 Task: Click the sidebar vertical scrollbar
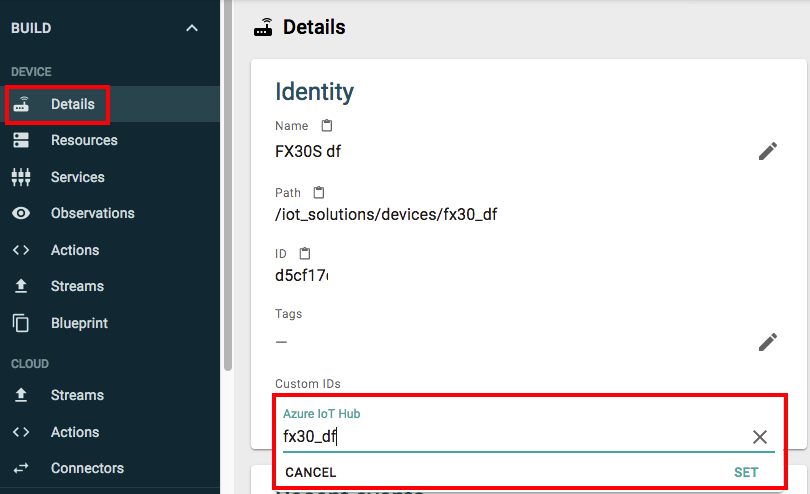228,186
